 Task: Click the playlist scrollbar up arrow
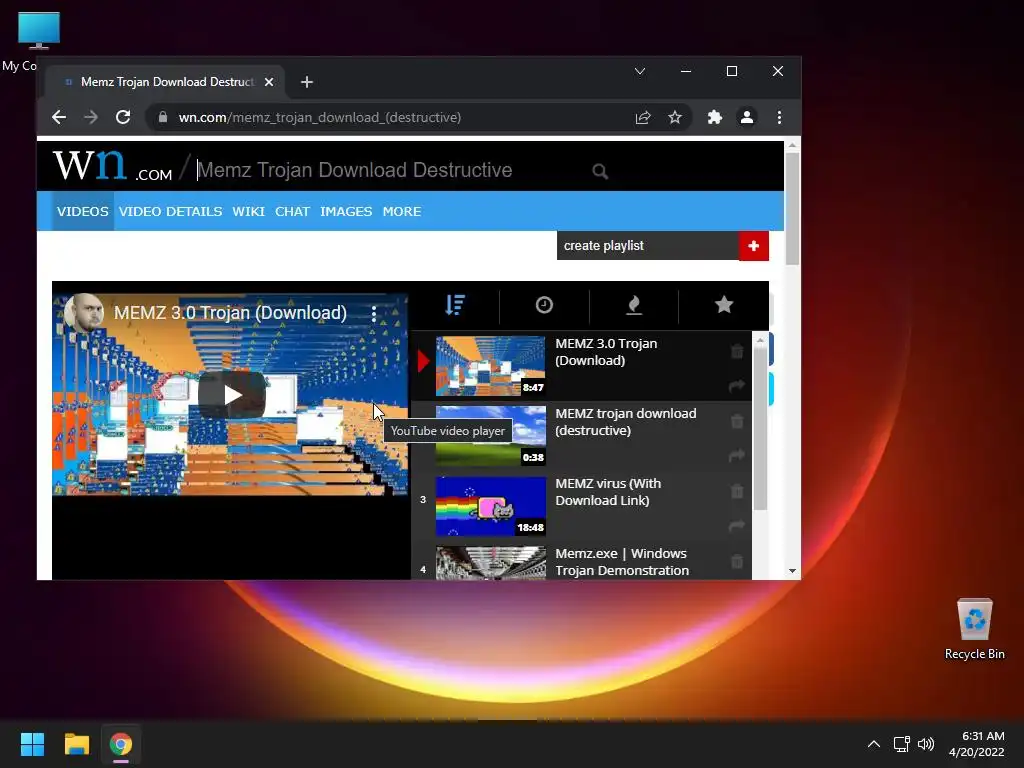[x=760, y=341]
